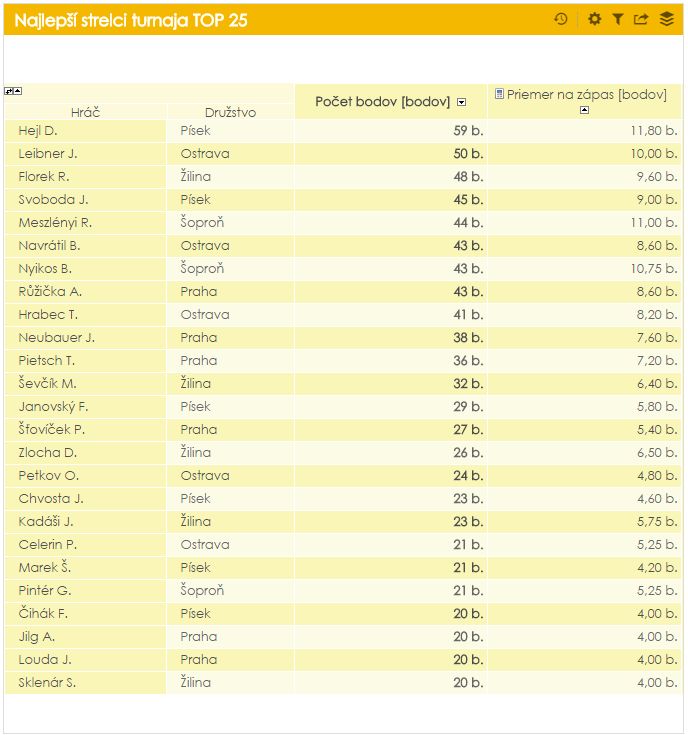
Task: Select the player name Sklenár S.
Action: pos(47,683)
